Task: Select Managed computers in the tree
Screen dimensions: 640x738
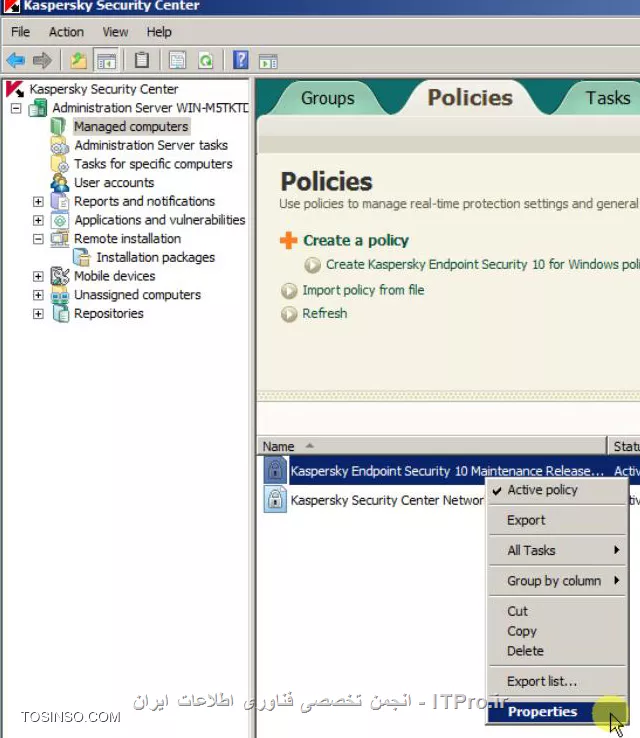Action: pos(131,127)
